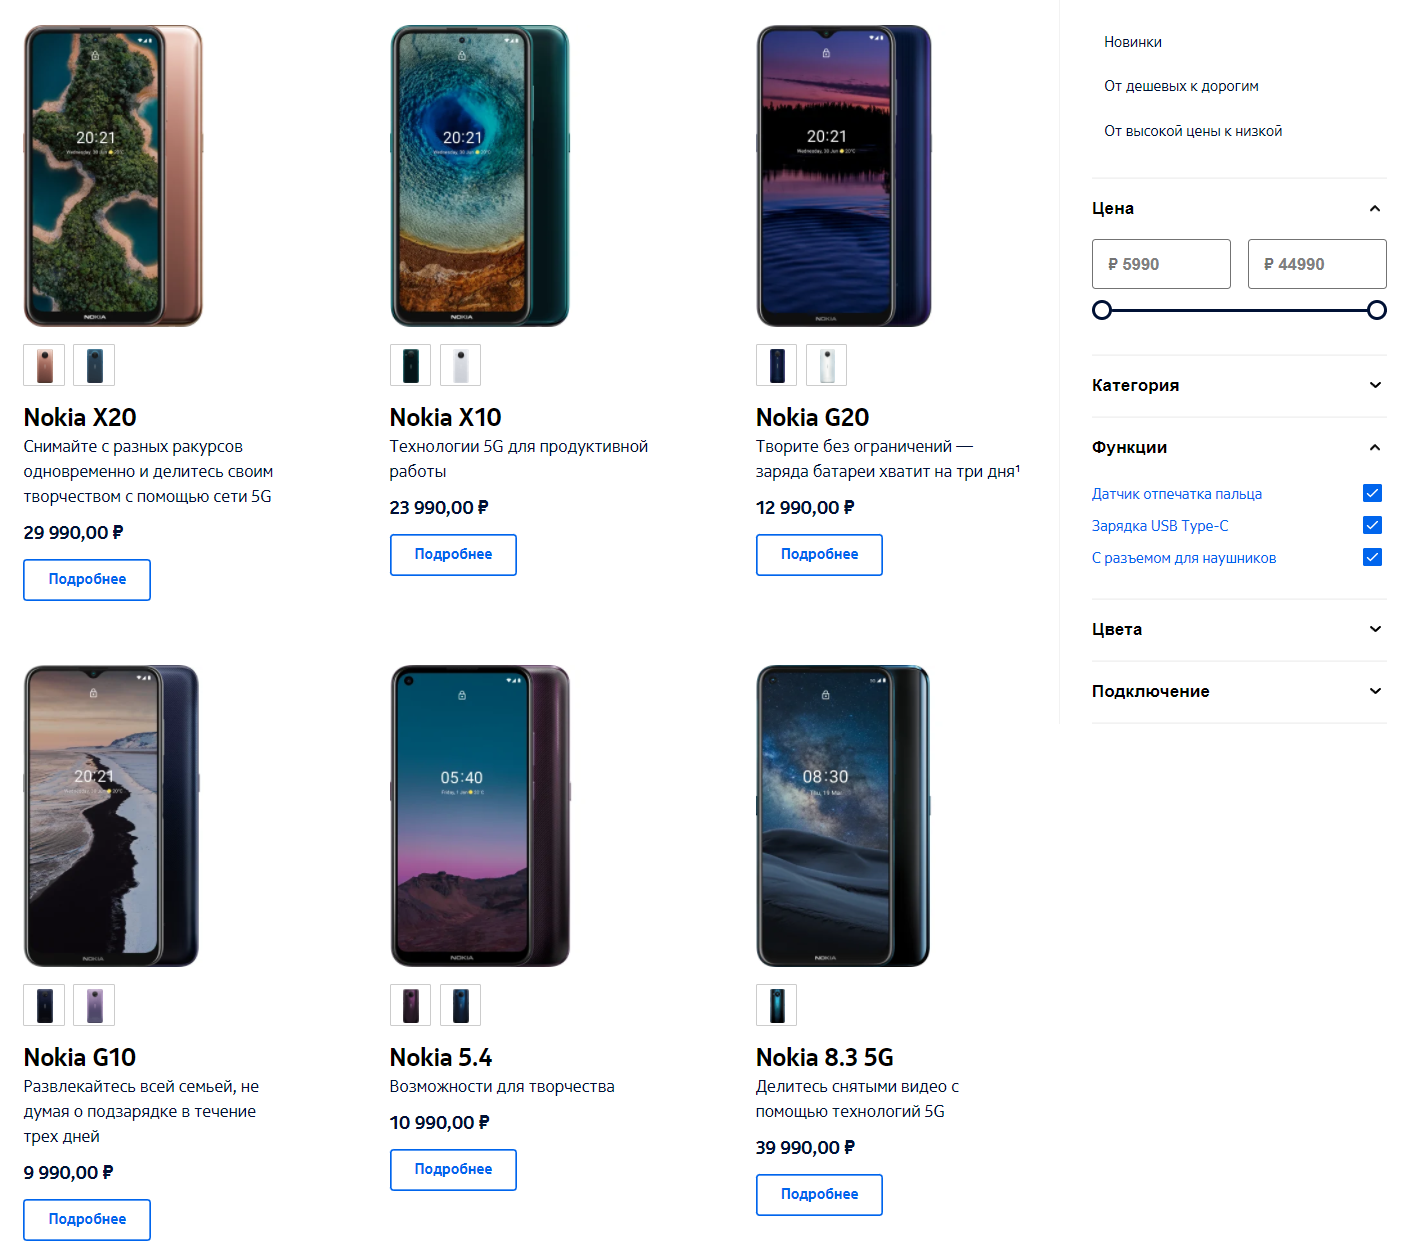
Task: Select the copper color swatch for Nokia X20
Action: 44,365
